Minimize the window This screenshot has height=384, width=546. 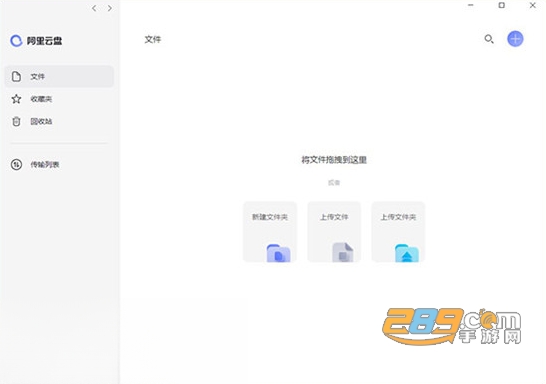(471, 5)
